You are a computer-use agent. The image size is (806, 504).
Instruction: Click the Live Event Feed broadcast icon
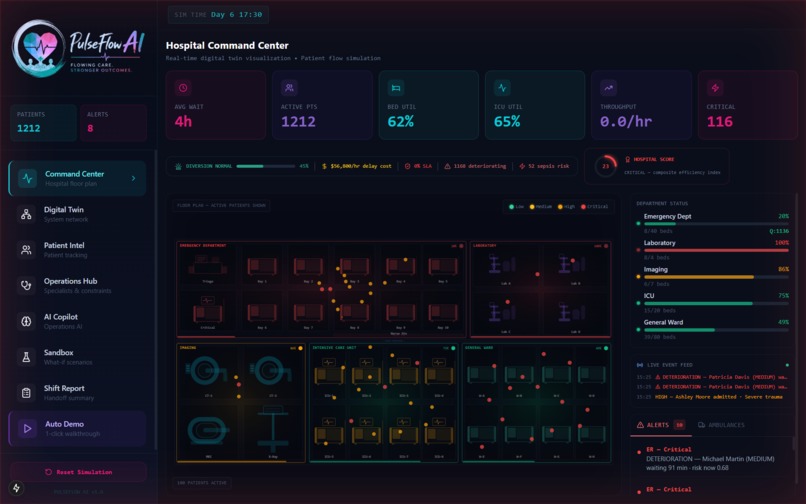coord(640,365)
